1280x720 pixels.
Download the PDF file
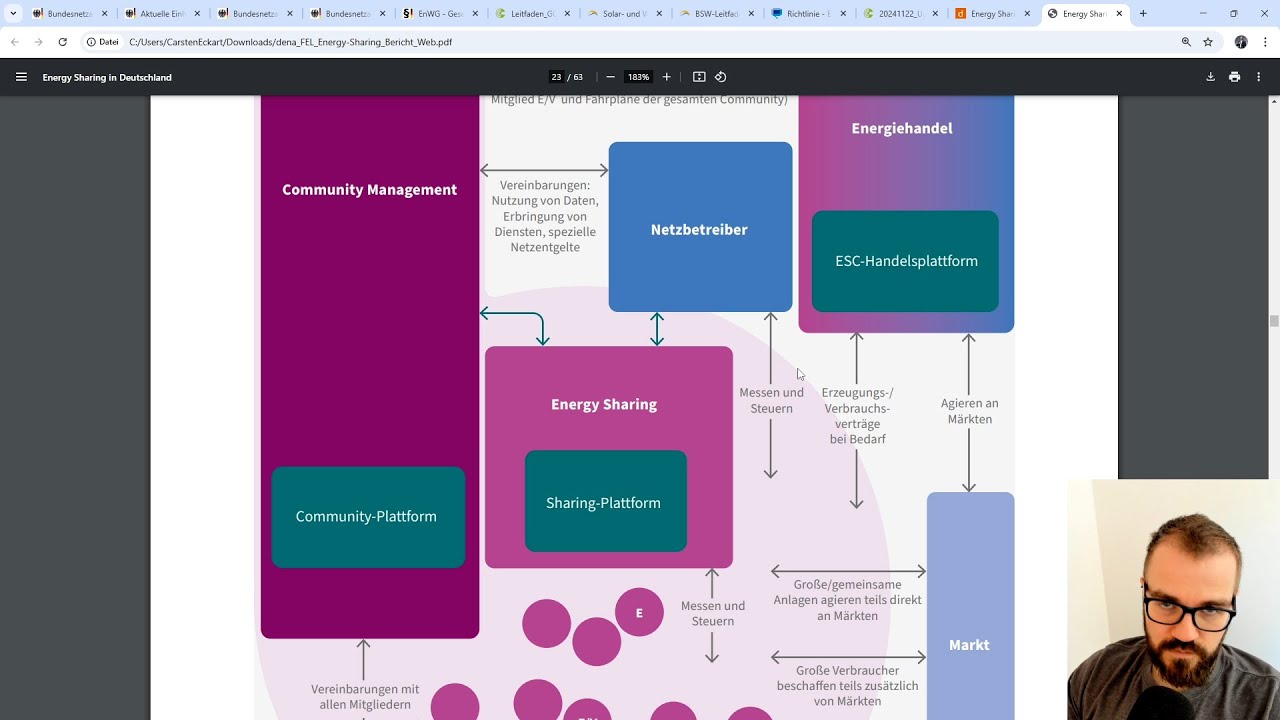pyautogui.click(x=1210, y=77)
